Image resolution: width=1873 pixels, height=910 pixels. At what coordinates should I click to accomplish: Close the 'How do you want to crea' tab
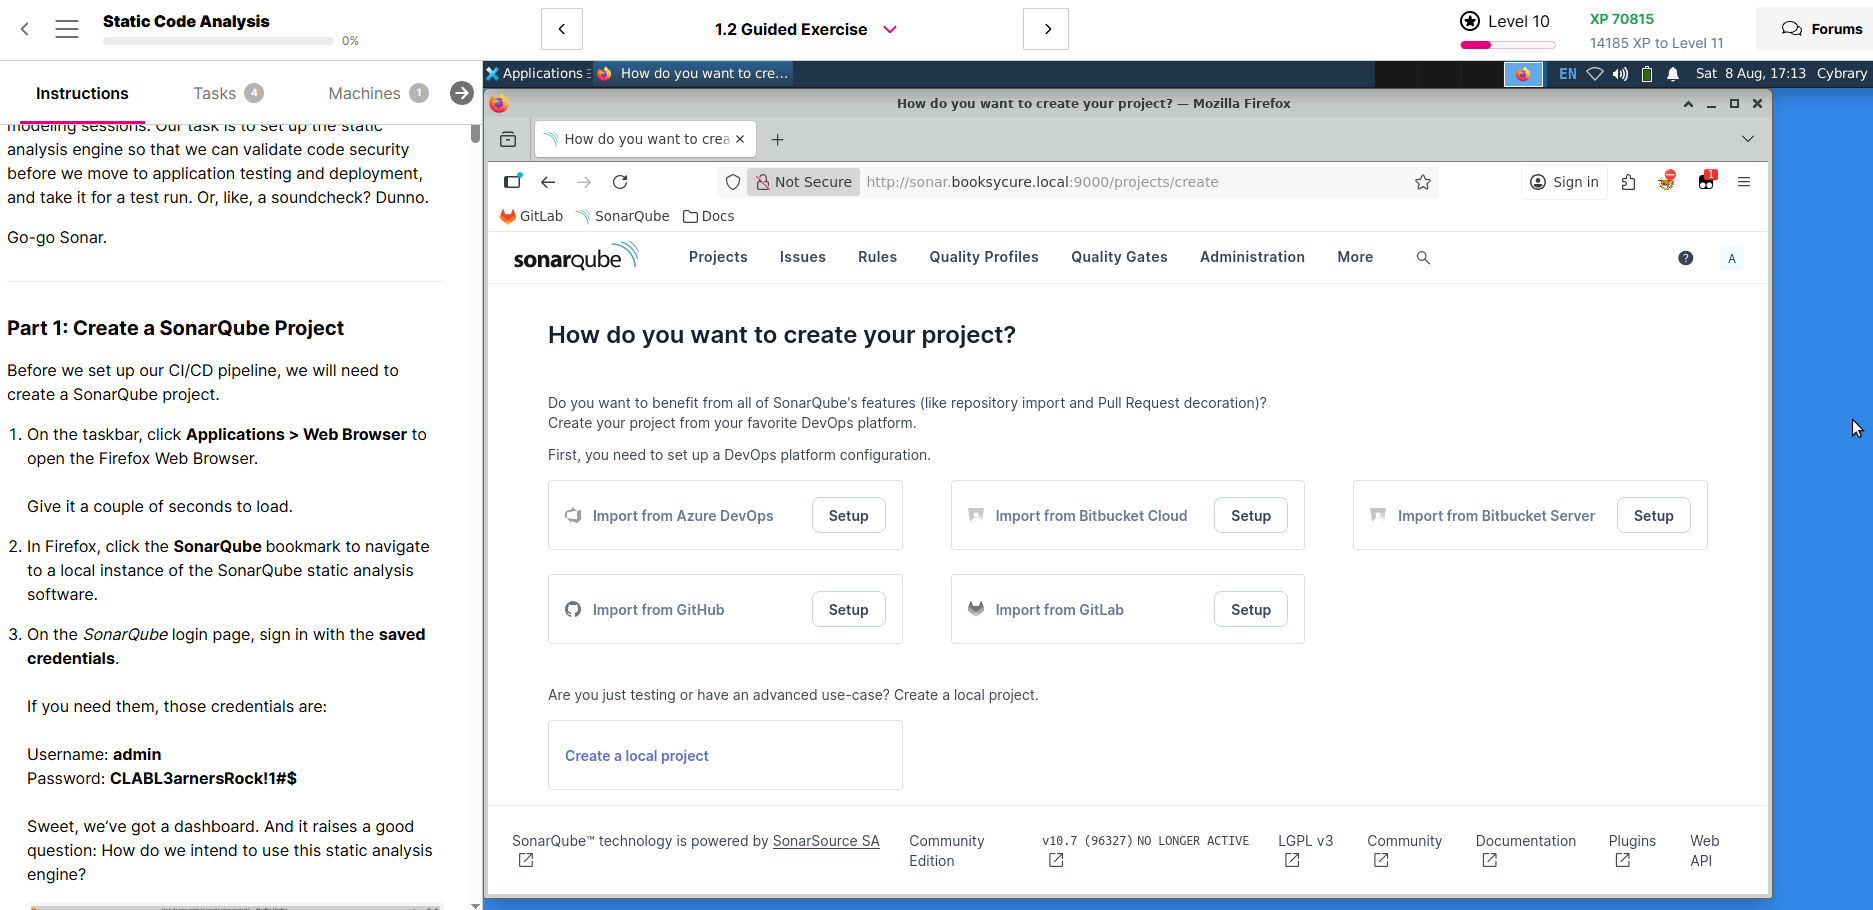[740, 139]
